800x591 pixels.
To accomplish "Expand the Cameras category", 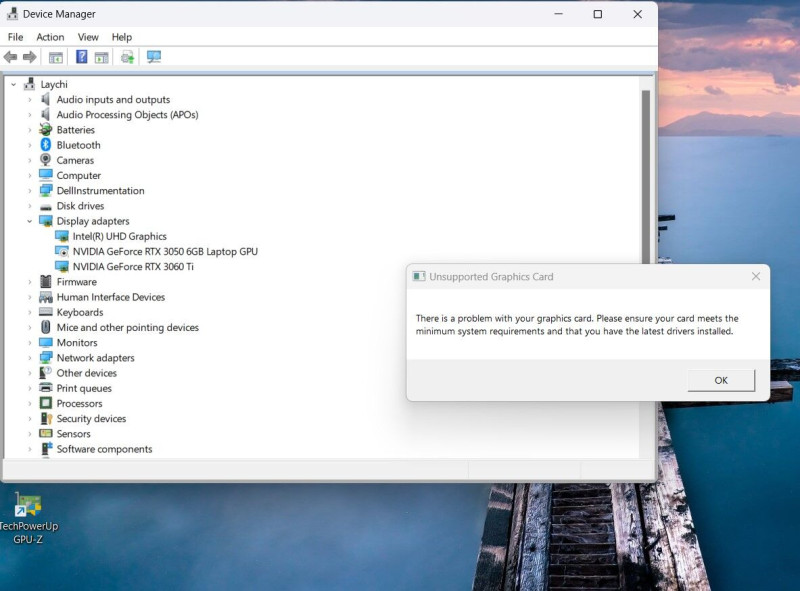I will 30,160.
